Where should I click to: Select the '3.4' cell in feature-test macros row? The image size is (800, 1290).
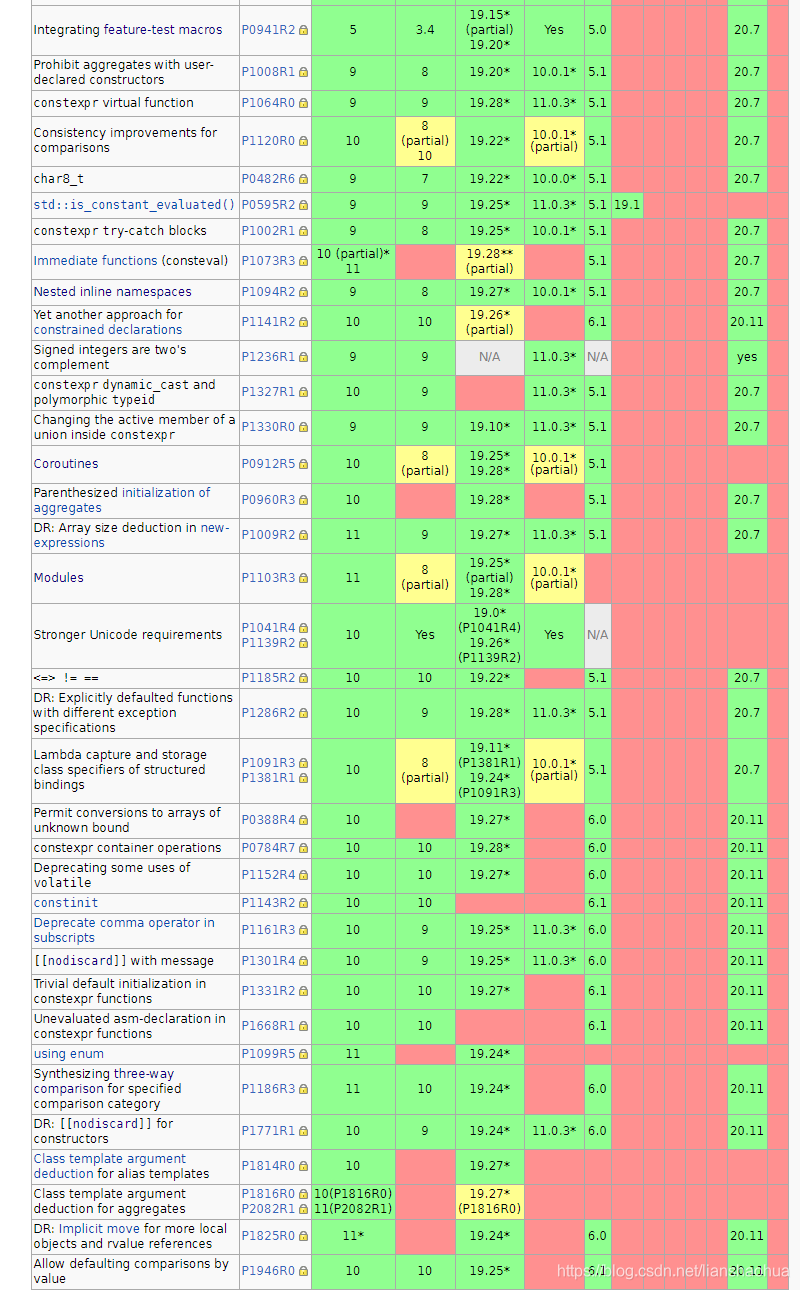(425, 30)
